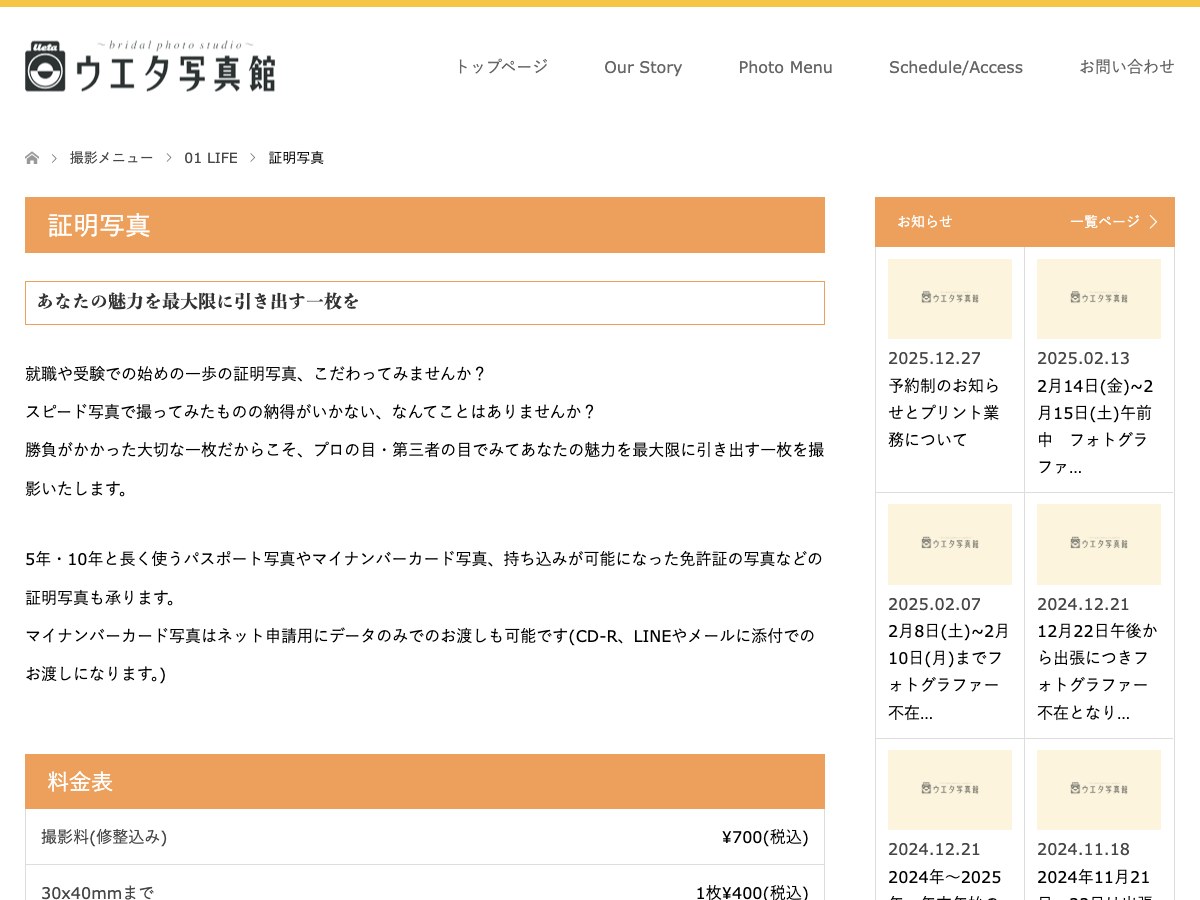Open the トップページ menu item
1200x900 pixels.
click(501, 67)
